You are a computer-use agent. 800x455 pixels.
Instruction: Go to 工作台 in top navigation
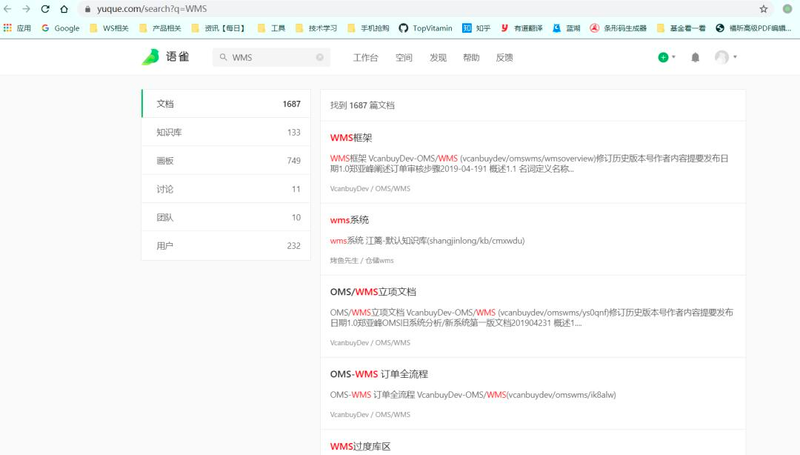tap(365, 58)
